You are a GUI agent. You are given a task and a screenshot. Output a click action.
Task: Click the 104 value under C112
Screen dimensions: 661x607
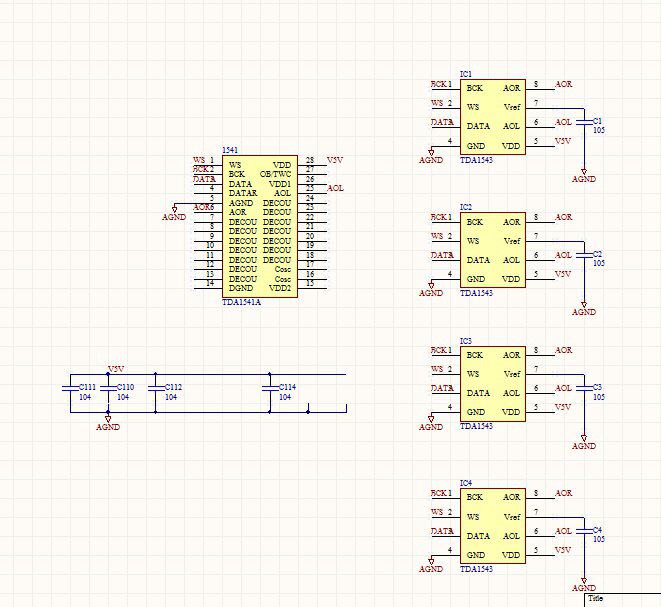[171, 397]
